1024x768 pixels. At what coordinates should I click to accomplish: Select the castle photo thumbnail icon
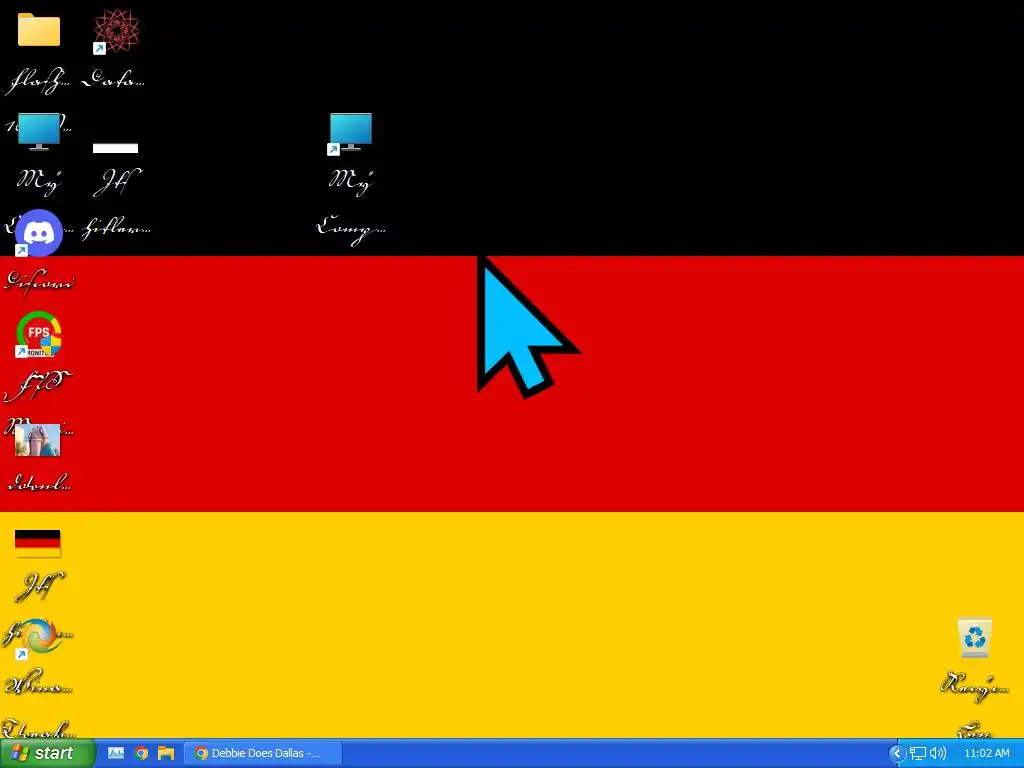click(38, 440)
